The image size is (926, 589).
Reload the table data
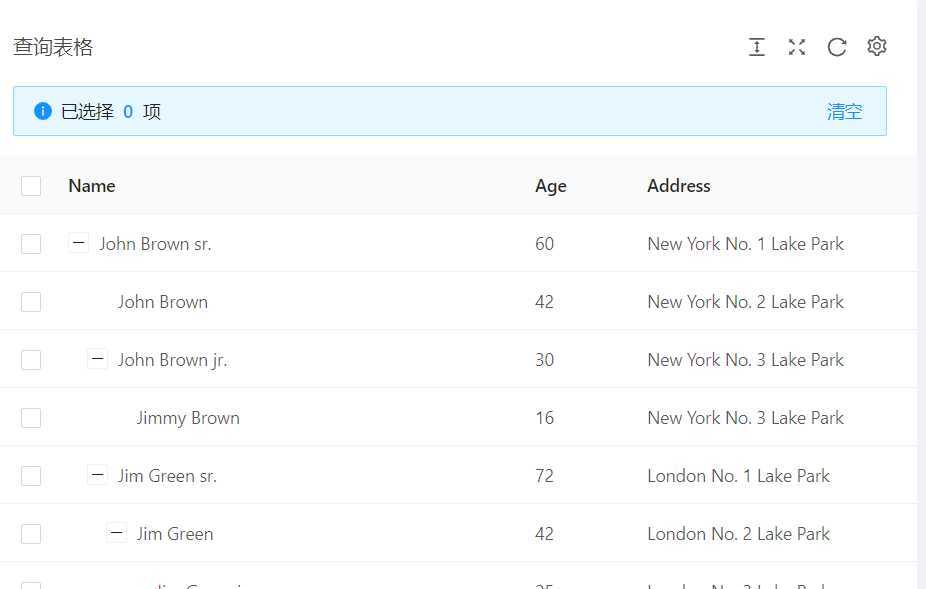click(837, 47)
